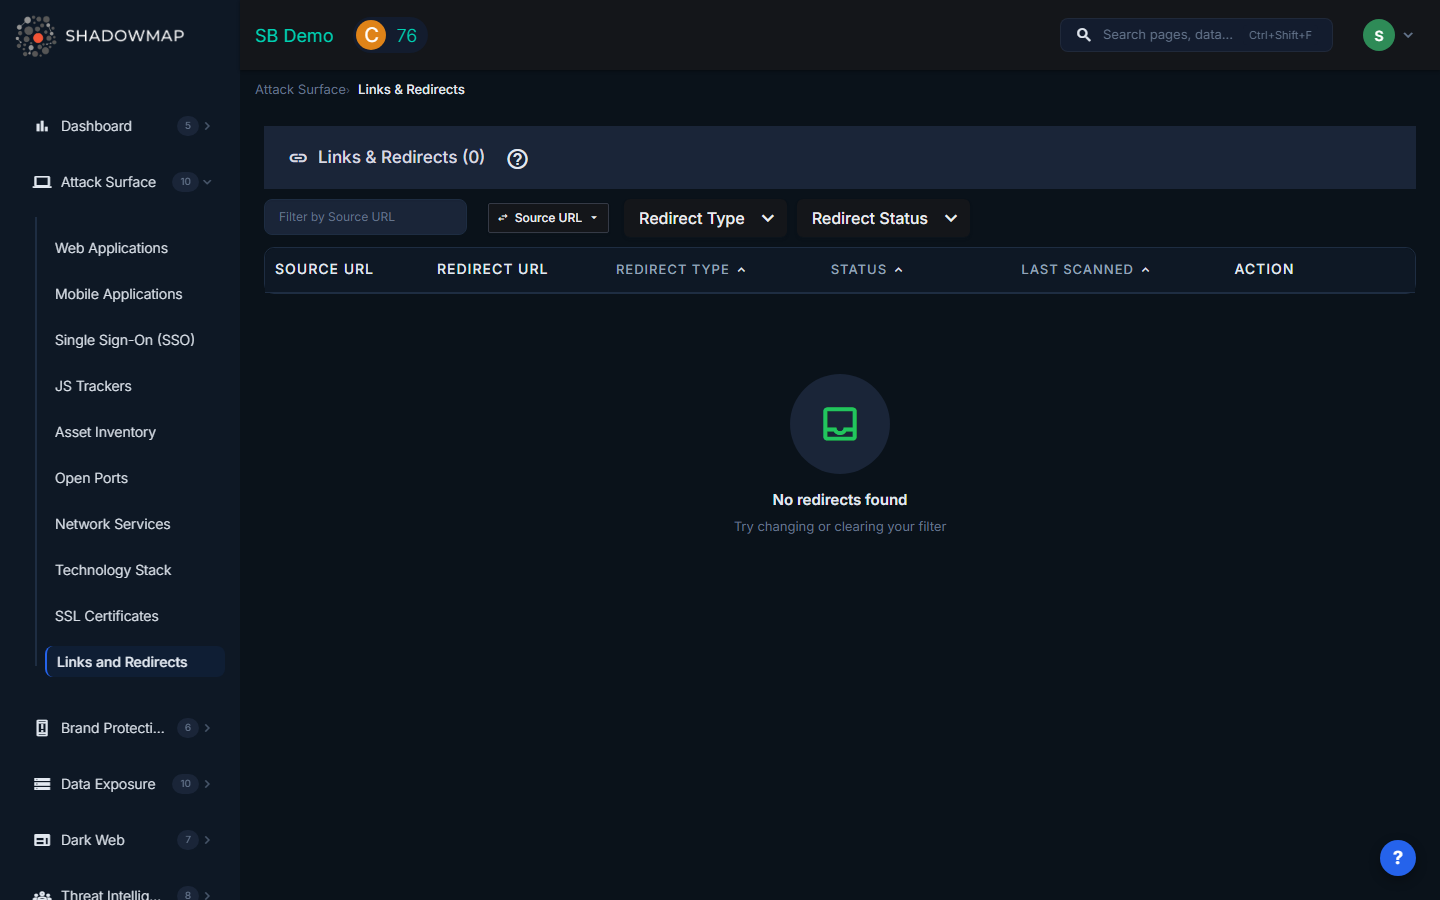Open the Redirect Type dropdown filter
This screenshot has width=1440, height=900.
[x=705, y=218]
